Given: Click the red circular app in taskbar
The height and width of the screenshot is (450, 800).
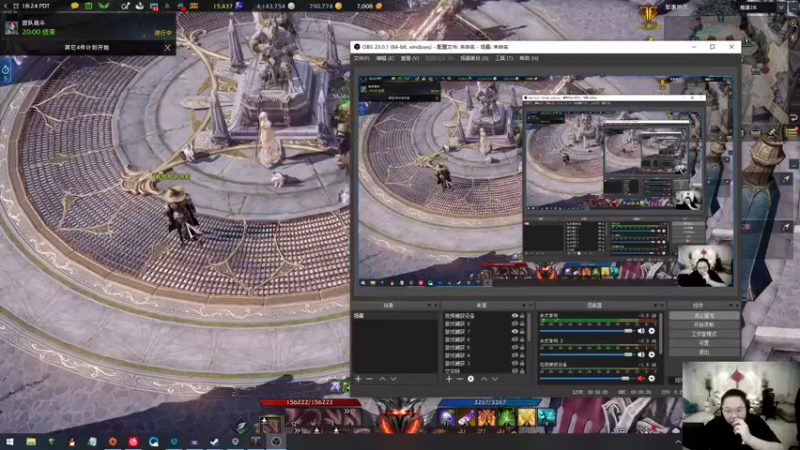Looking at the screenshot, I should point(133,442).
